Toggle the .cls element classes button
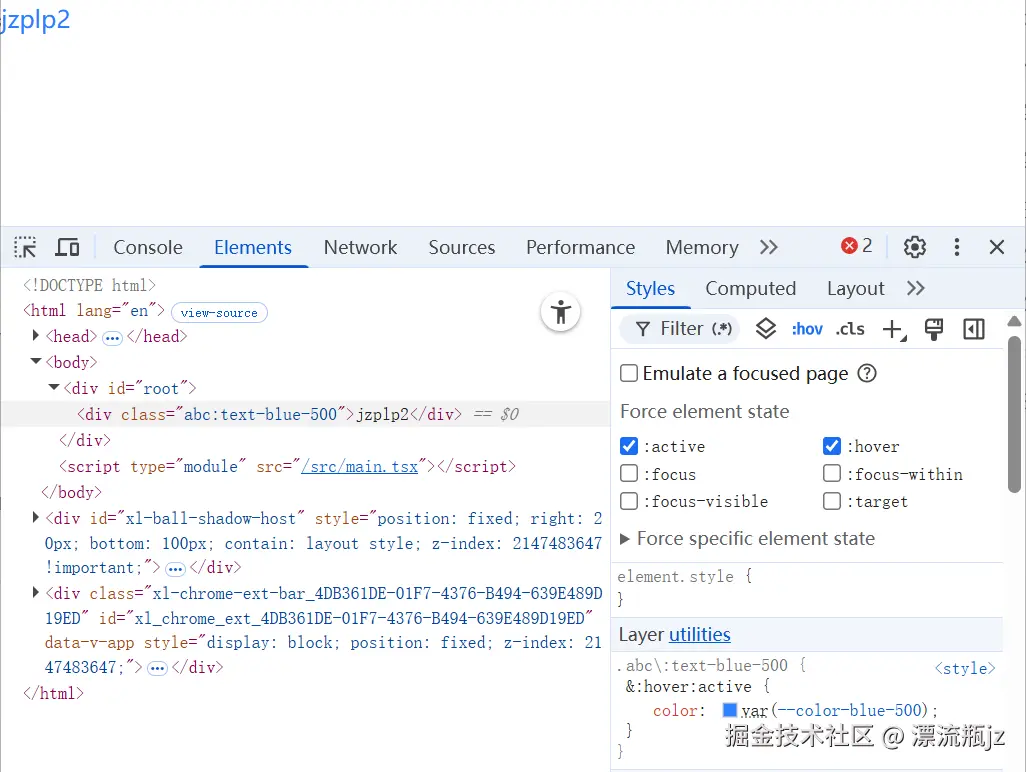Image resolution: width=1026 pixels, height=772 pixels. point(850,329)
